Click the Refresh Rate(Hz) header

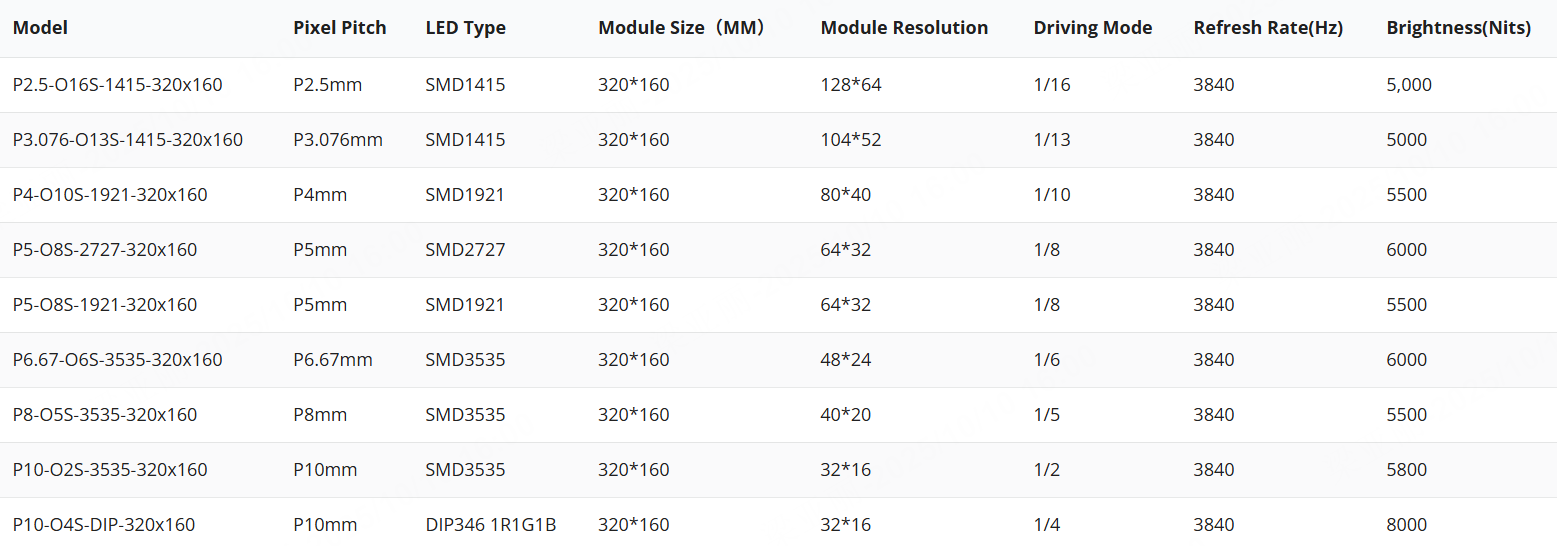click(x=1267, y=28)
